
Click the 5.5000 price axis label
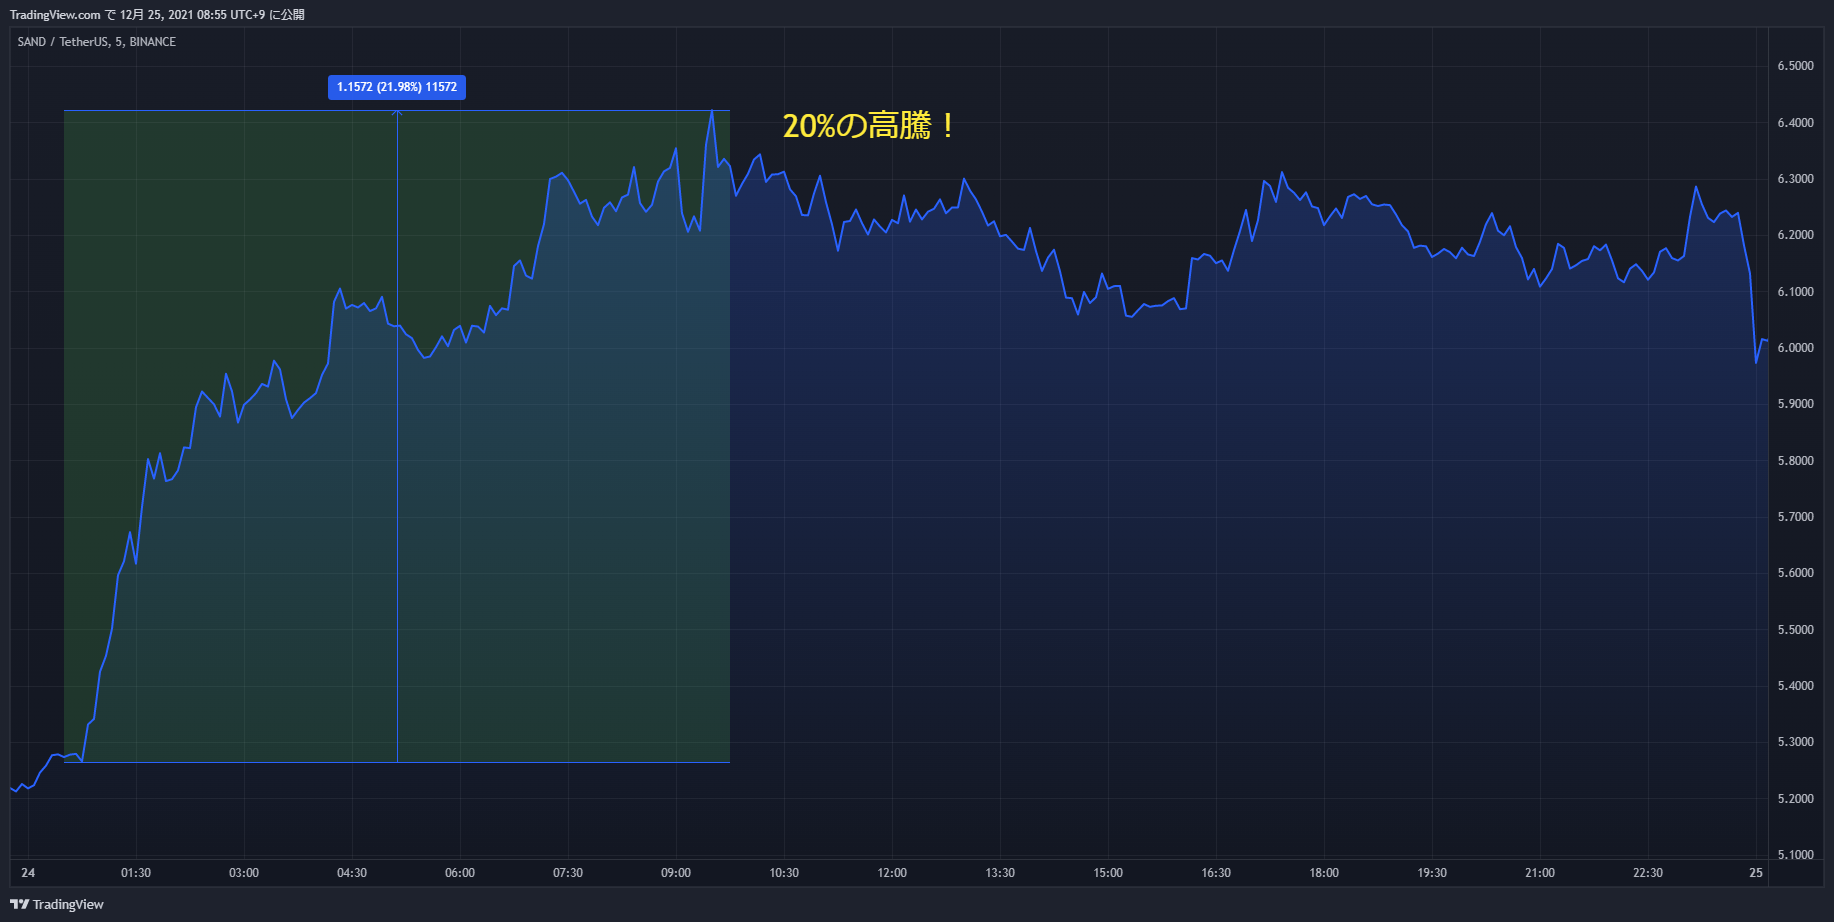click(x=1795, y=630)
